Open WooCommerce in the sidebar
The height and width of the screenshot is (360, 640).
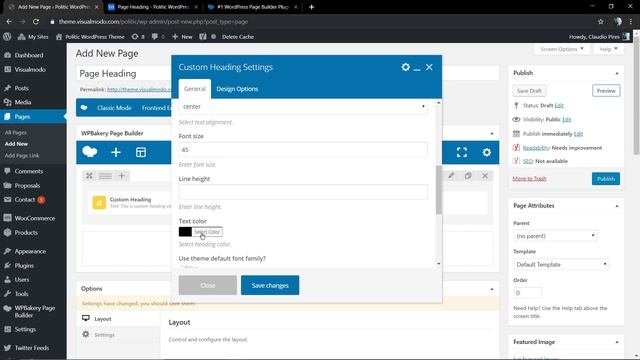click(x=33, y=218)
